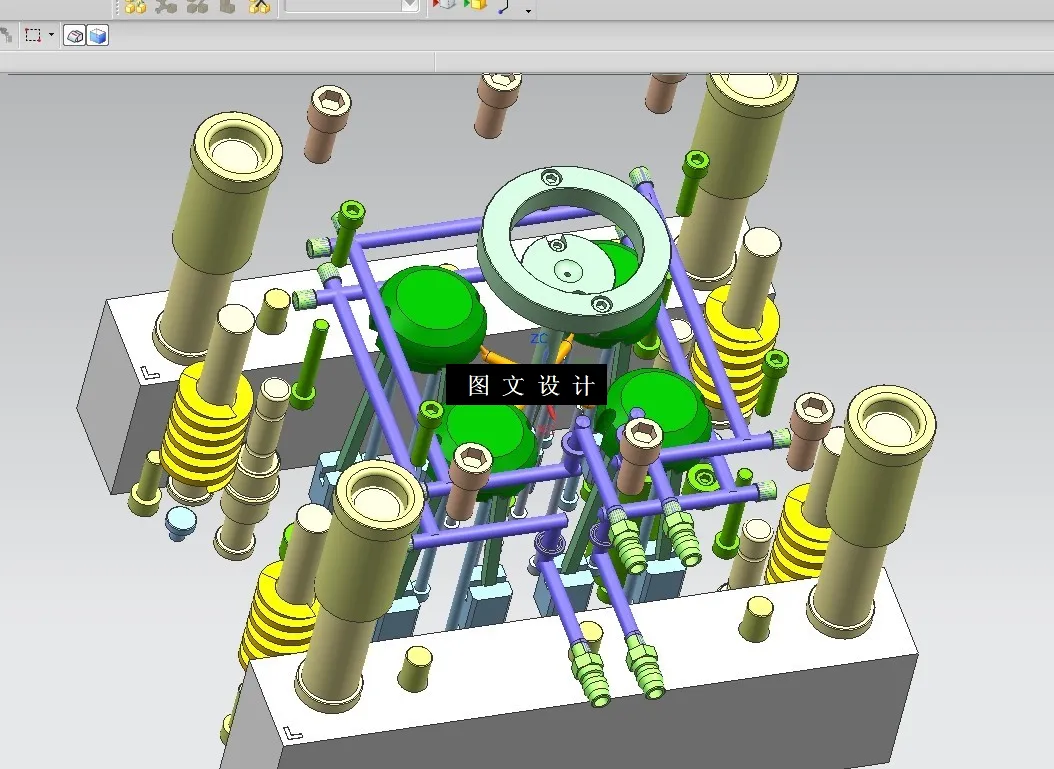The width and height of the screenshot is (1054, 769).
Task: Click the leftmost gray tool icon on second toolbar row
Action: pyautogui.click(x=8, y=35)
